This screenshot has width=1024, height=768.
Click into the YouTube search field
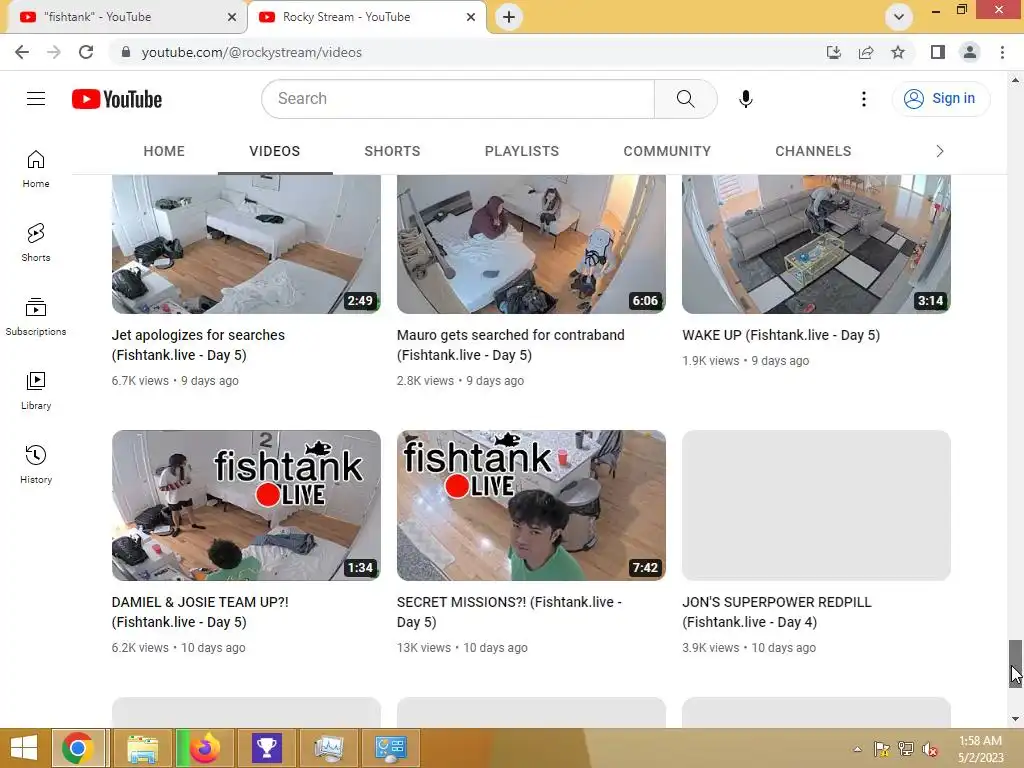click(458, 99)
